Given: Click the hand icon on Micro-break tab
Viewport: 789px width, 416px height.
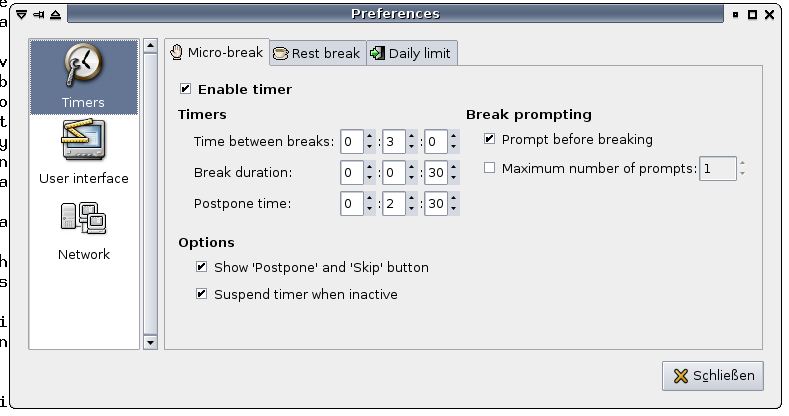Looking at the screenshot, I should coord(176,52).
